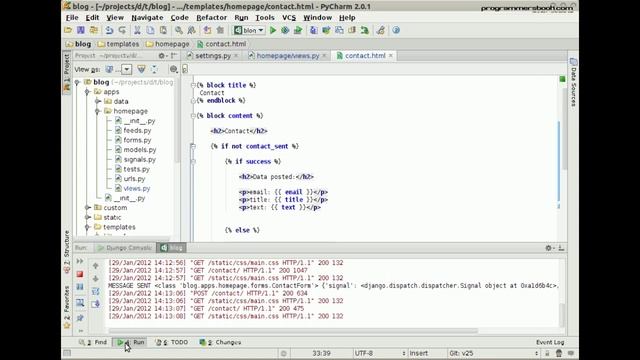Click the Run with Coverage icon
The height and width of the screenshot is (360, 640).
(298, 30)
